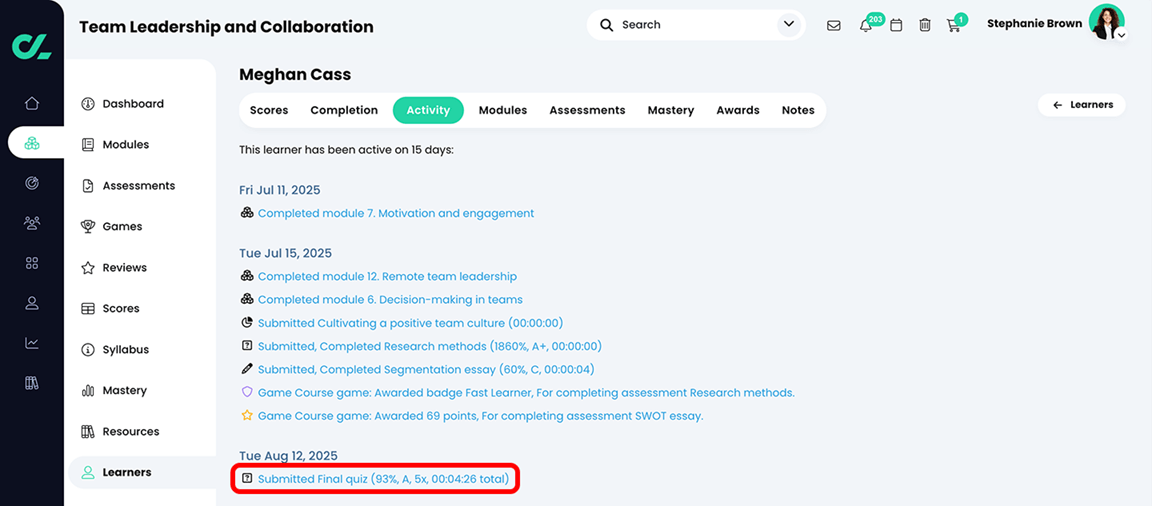Open the line chart reports icon
This screenshot has width=1152, height=506.
coord(32,342)
